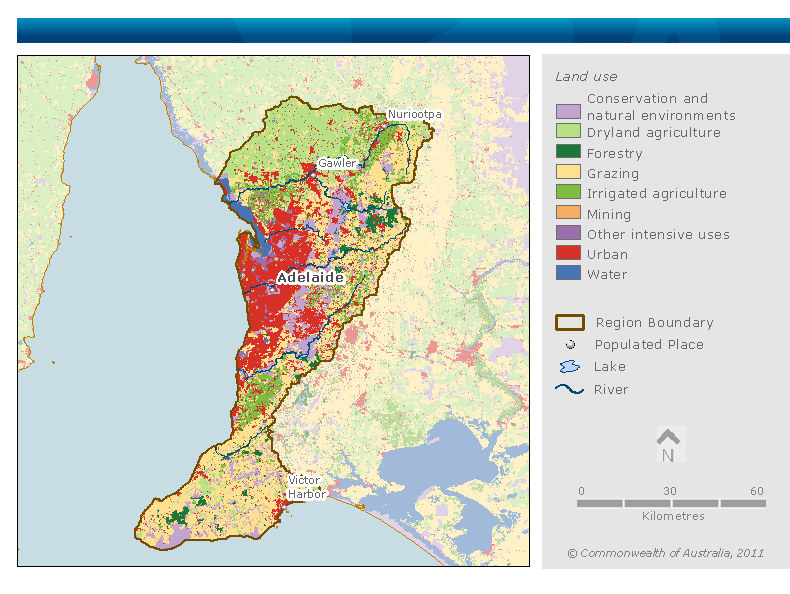
Task: Click the 'Water' legend text
Action: [x=607, y=275]
